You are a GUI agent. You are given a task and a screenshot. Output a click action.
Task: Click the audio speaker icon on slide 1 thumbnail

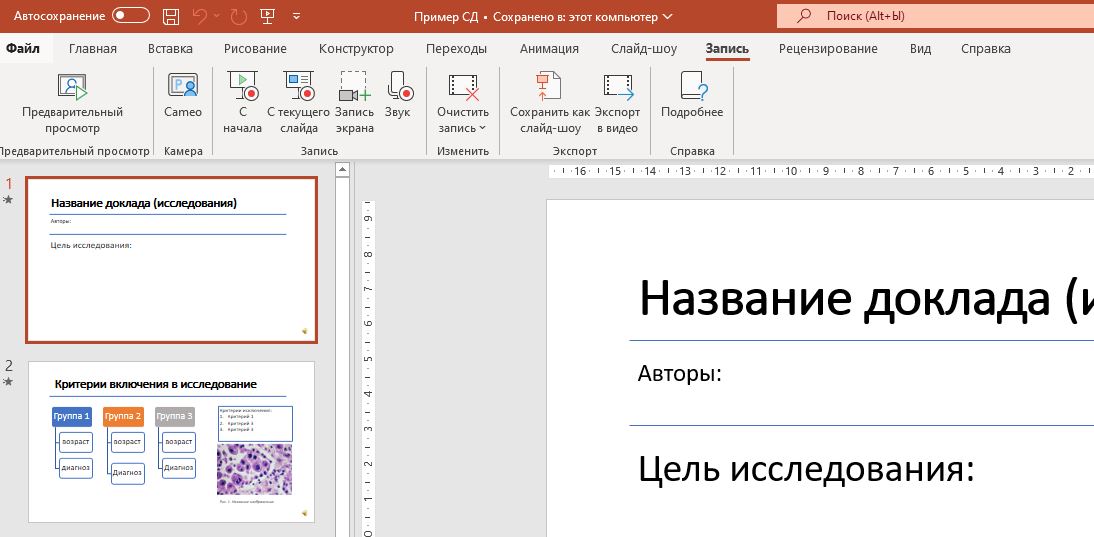click(304, 330)
